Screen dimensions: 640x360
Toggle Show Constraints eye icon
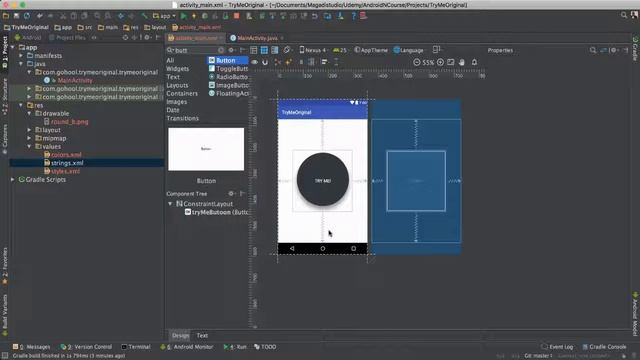(x=254, y=62)
